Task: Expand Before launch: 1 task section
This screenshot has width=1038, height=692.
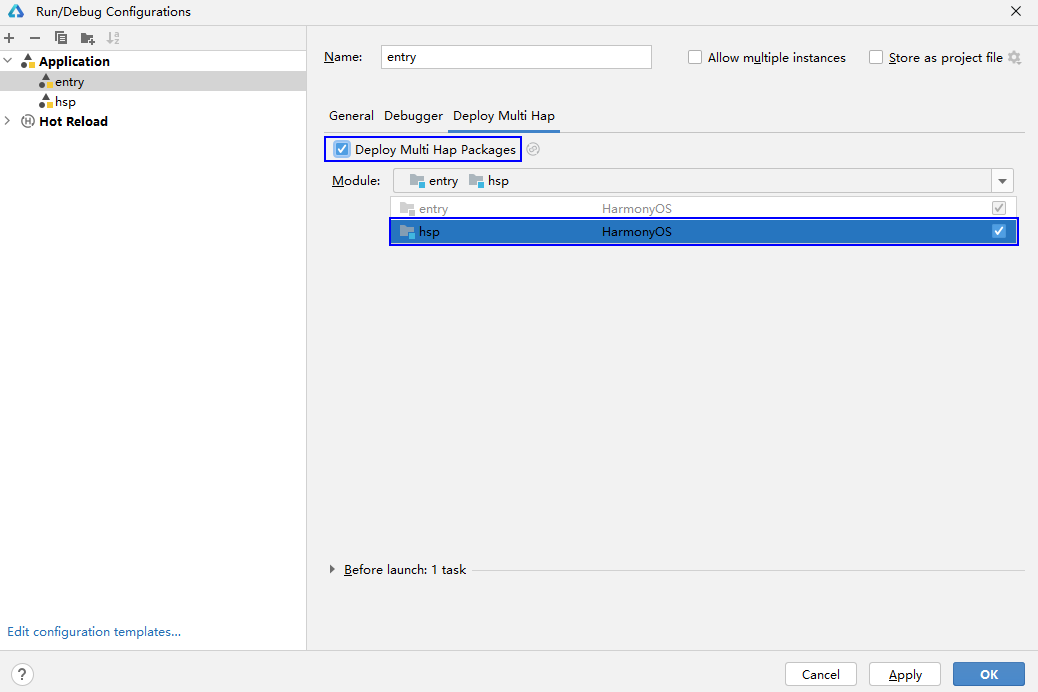Action: [333, 569]
